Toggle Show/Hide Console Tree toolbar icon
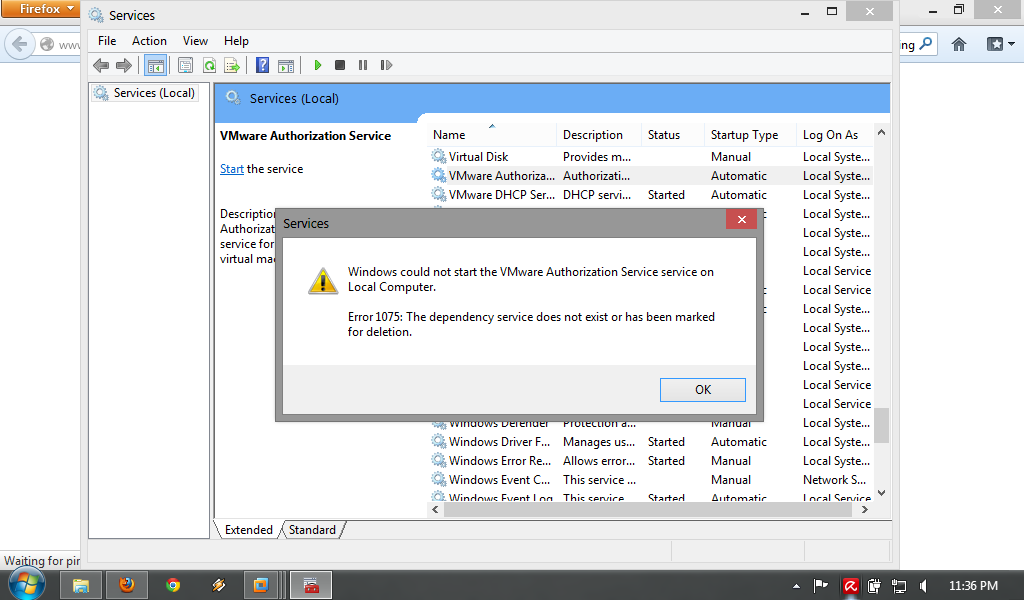 coord(155,65)
